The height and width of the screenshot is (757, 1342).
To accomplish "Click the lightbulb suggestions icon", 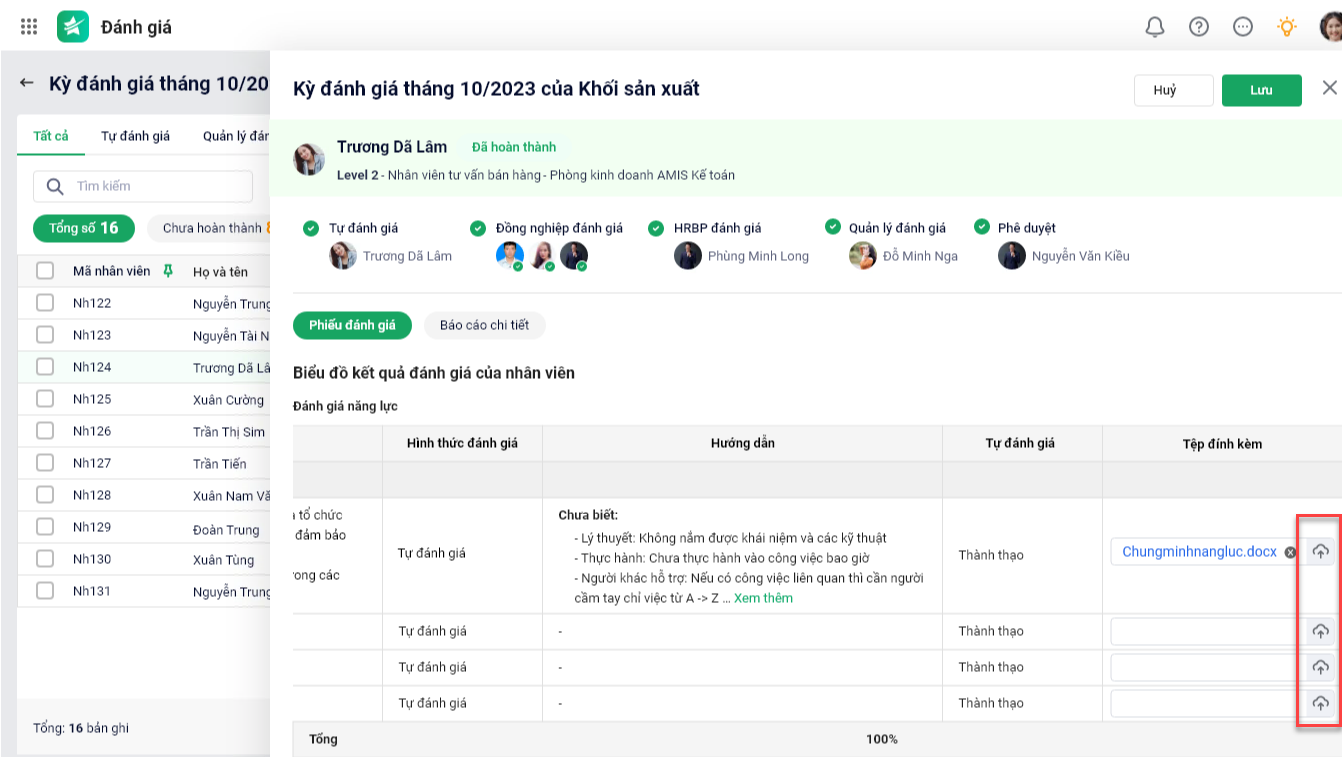I will pos(1287,27).
